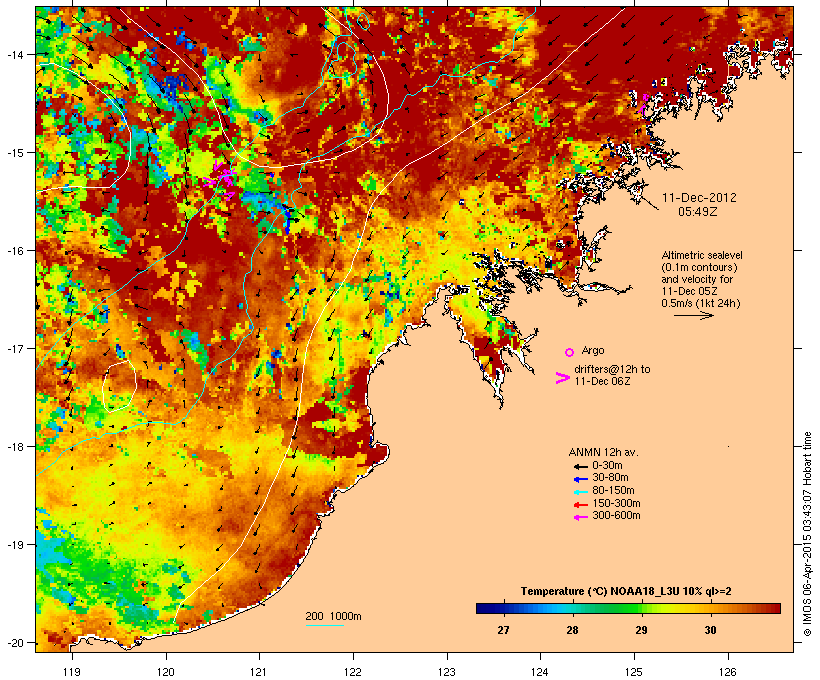The image size is (820, 680).
Task: Click the black 0-30m legend arrow
Action: (581, 467)
